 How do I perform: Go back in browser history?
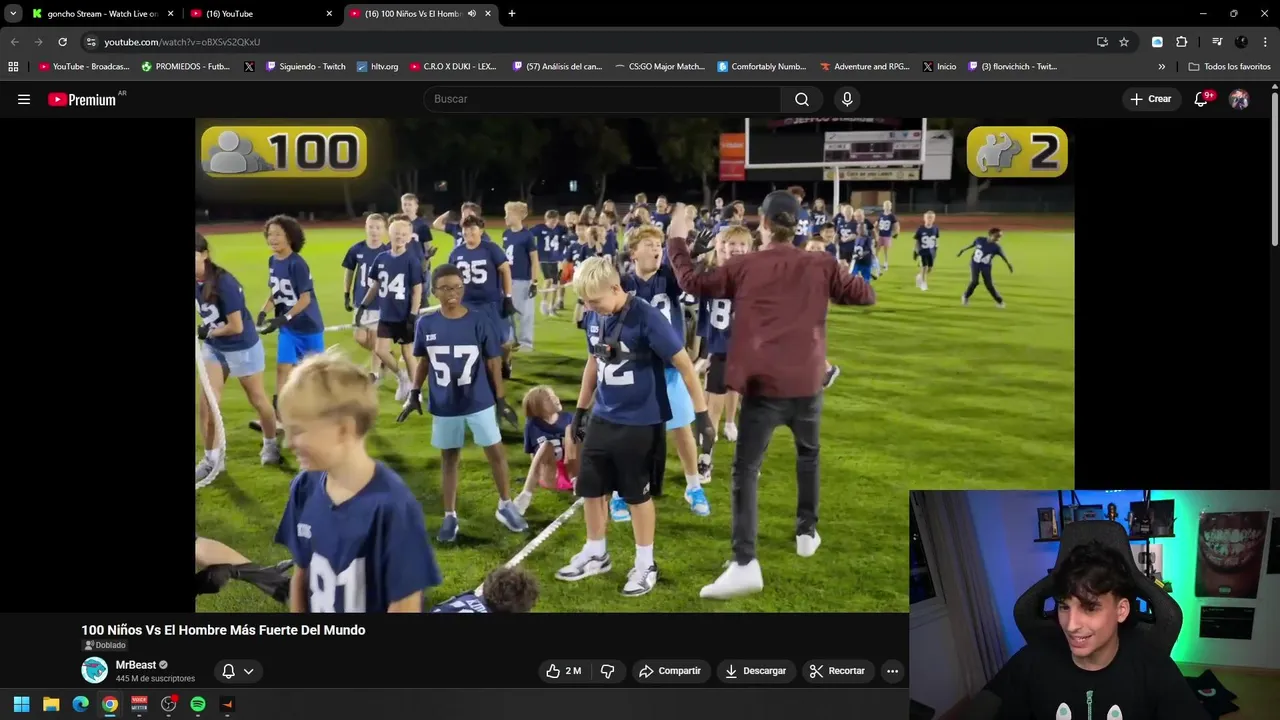(14, 42)
